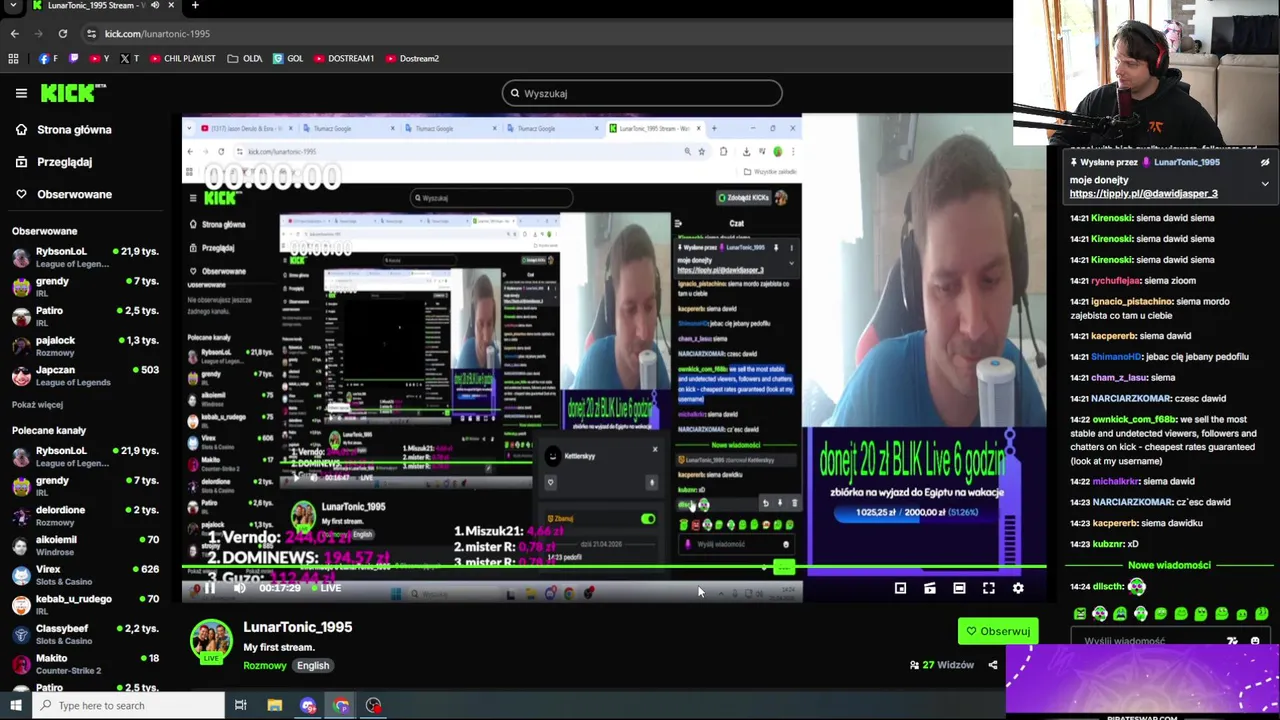Click the green KICK logo
The width and height of the screenshot is (1280, 720).
(x=73, y=93)
